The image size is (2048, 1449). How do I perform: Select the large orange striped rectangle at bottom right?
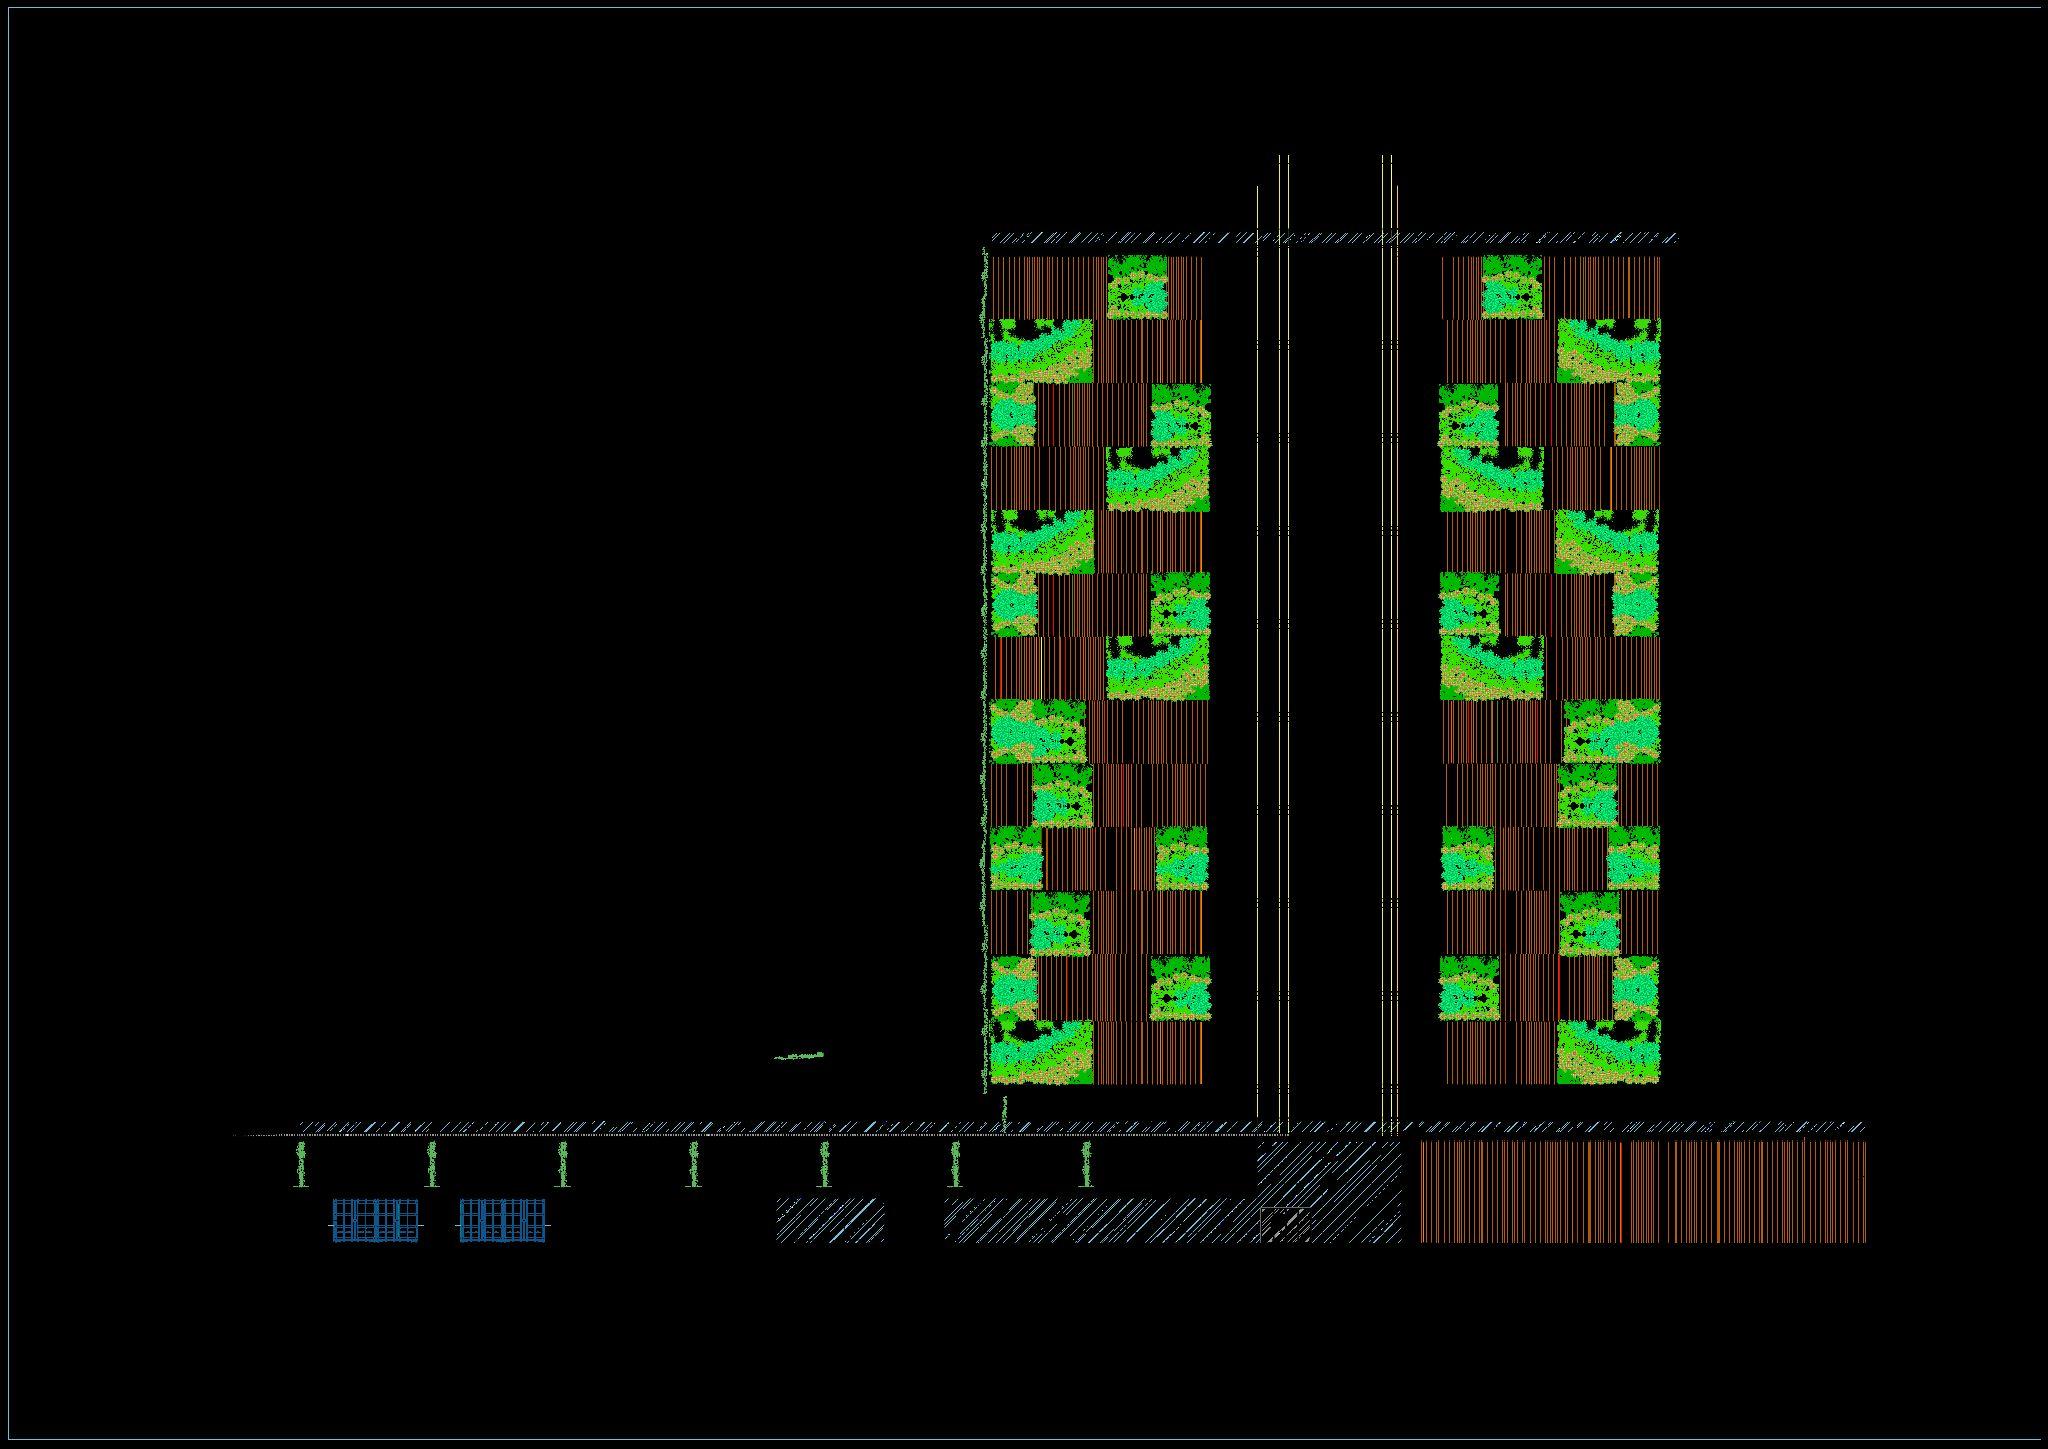pos(1642,1192)
